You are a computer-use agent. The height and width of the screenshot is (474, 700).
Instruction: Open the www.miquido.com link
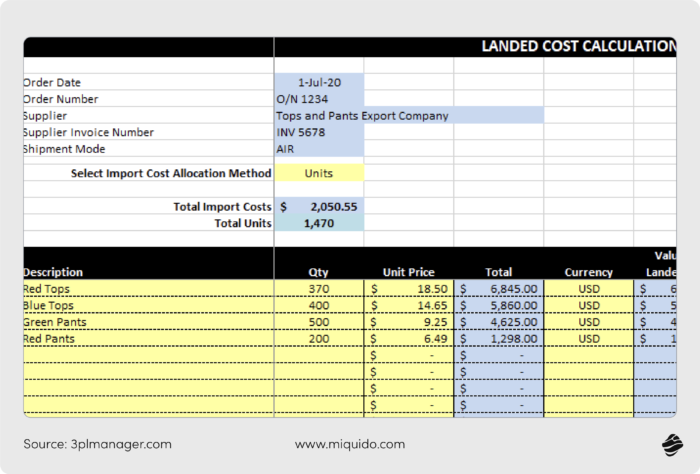tap(349, 444)
